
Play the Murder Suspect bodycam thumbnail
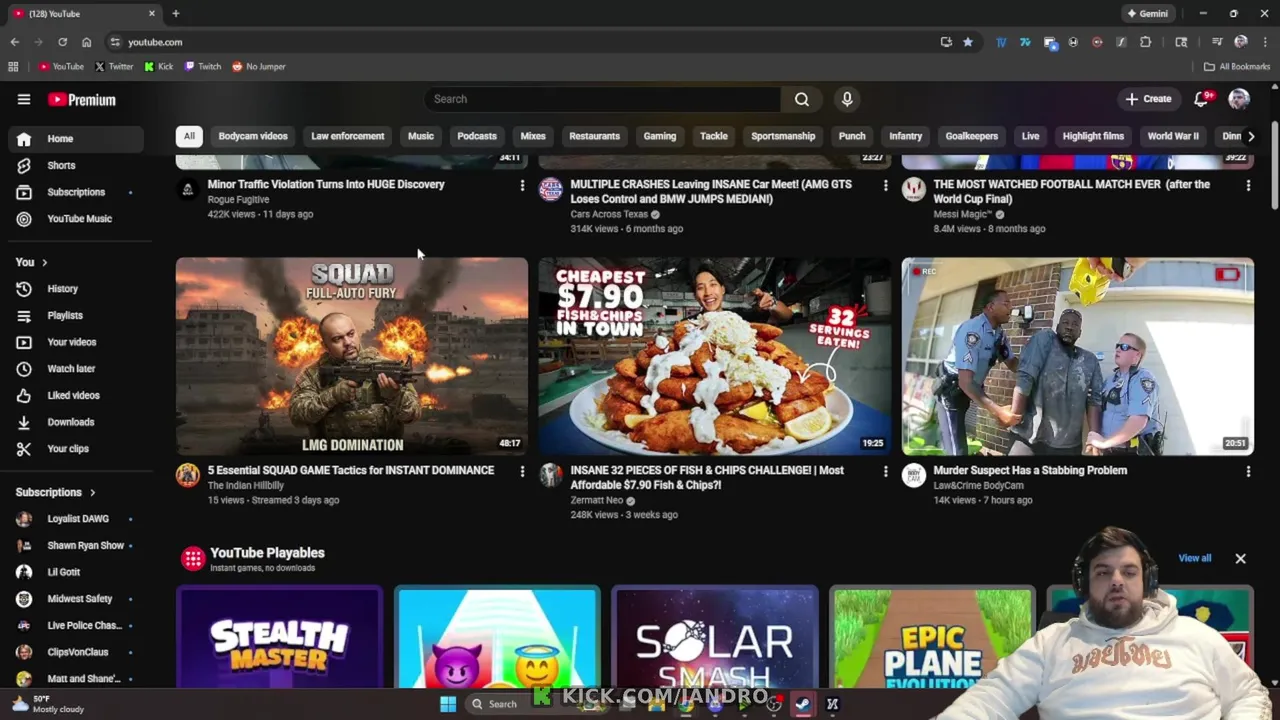1077,356
